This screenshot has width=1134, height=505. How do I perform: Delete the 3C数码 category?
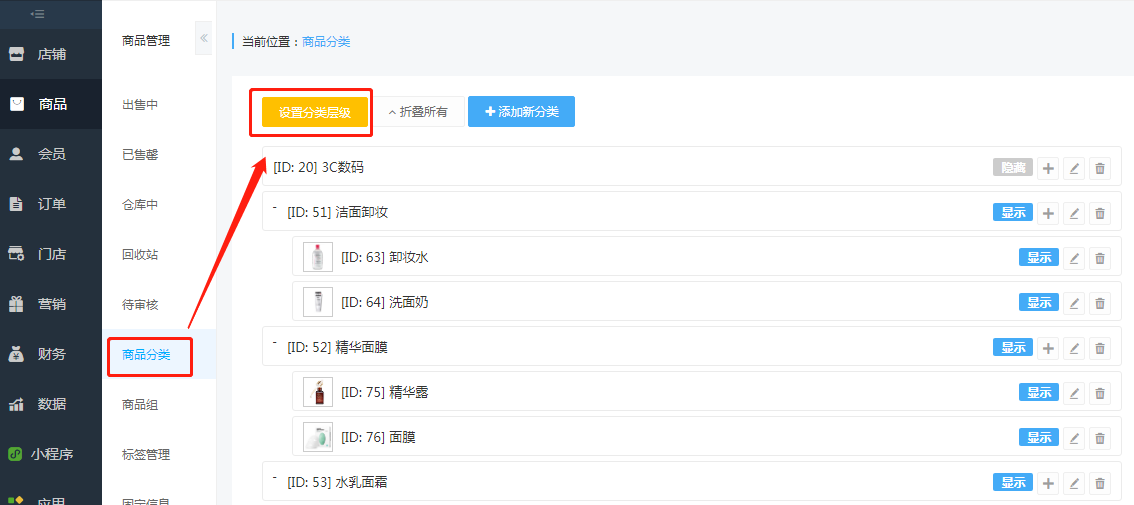pos(1100,169)
